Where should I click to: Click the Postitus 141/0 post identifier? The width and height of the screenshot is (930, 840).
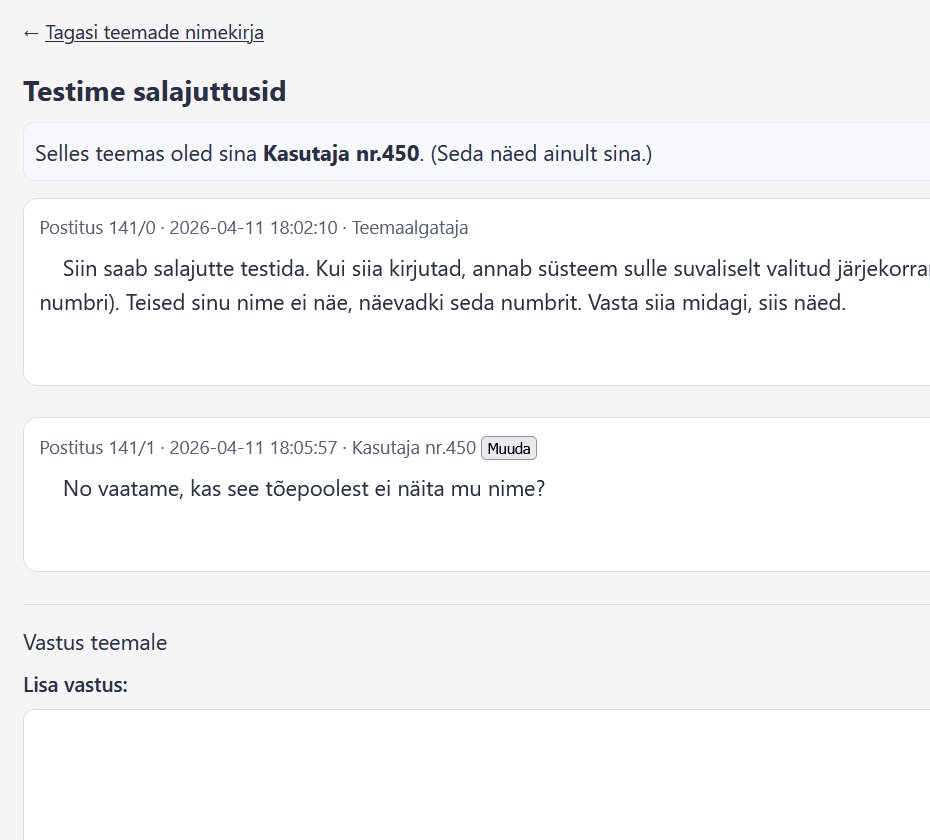tap(97, 228)
